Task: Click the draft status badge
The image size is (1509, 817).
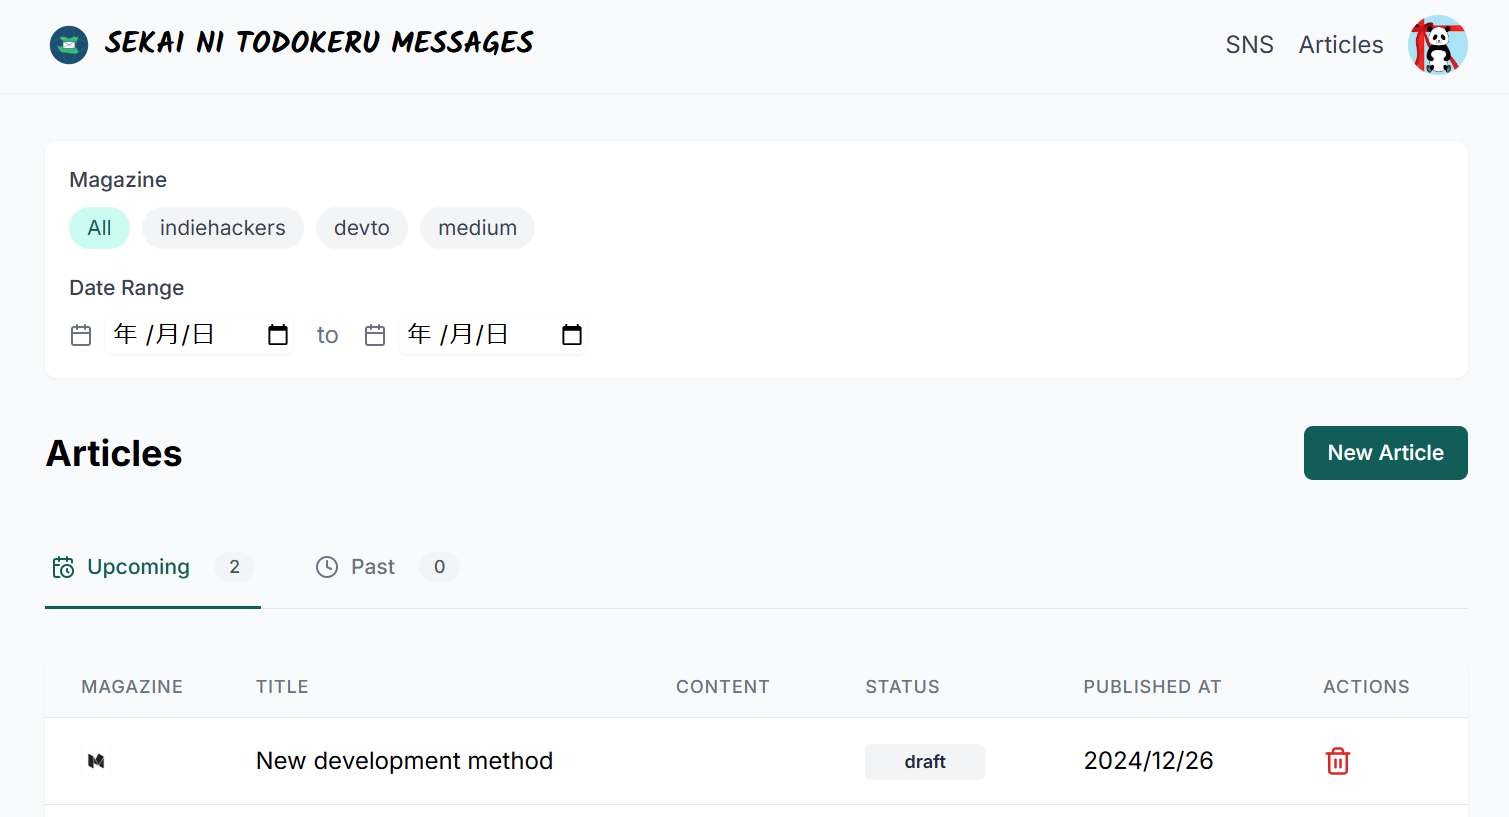Action: pos(924,762)
